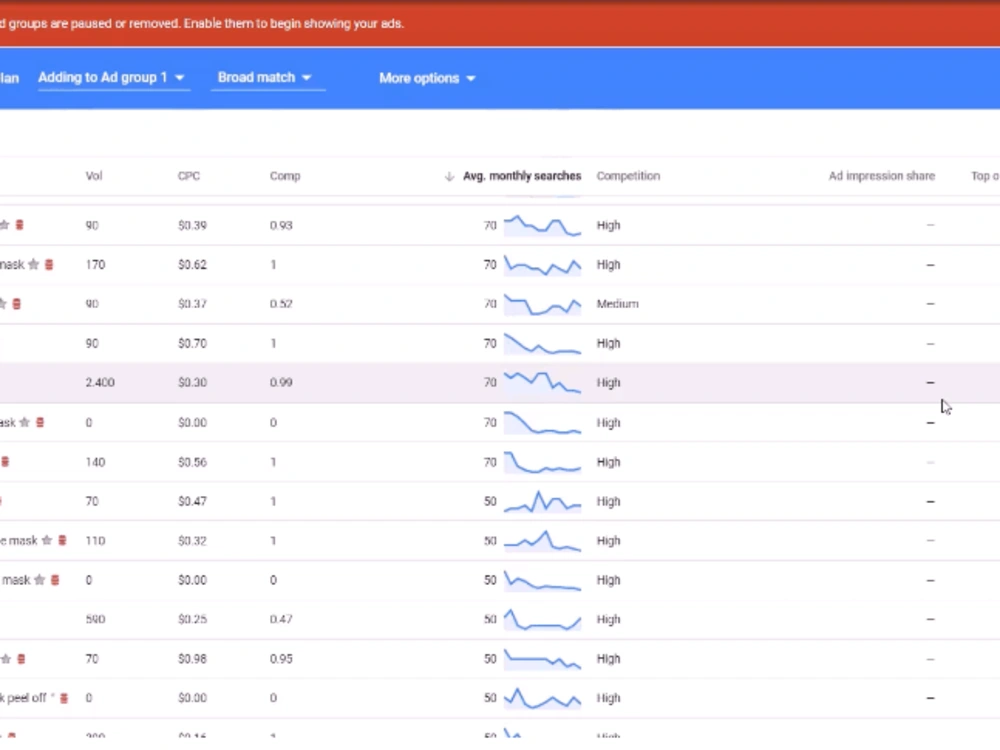Click the red icon after 'k peel off'

64,698
